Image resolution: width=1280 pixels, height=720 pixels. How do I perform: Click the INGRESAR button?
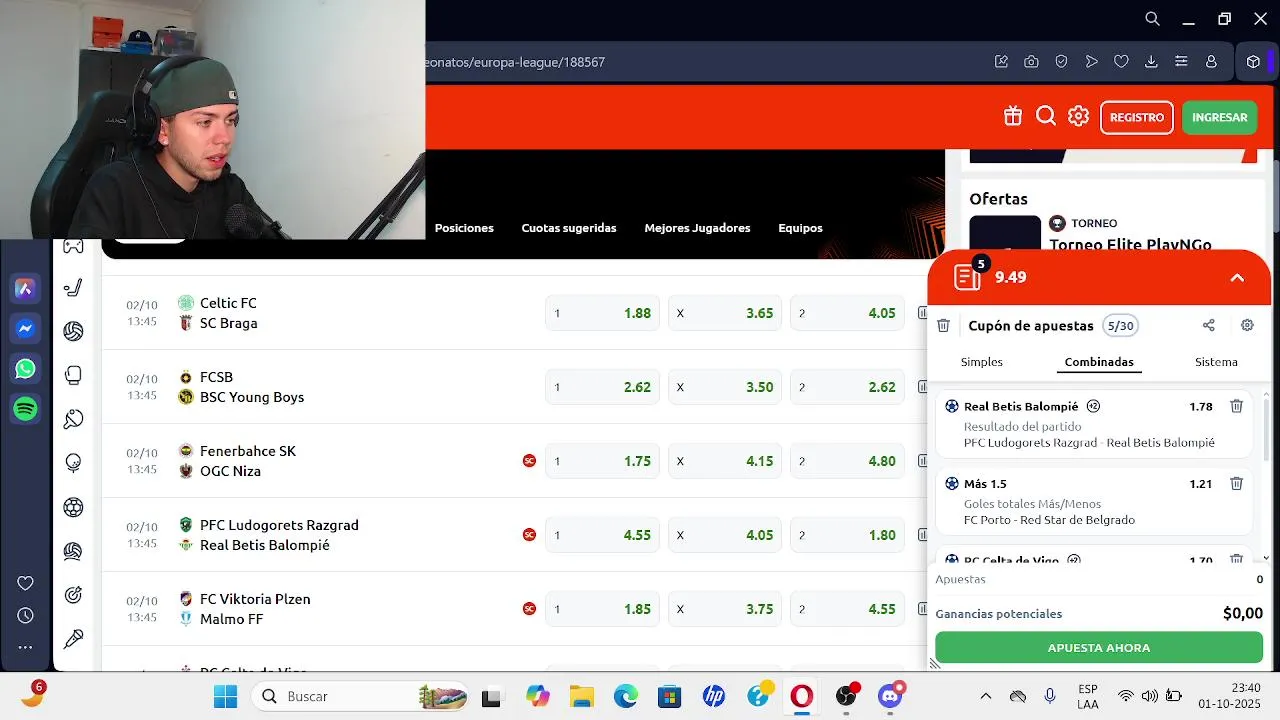tap(1219, 117)
